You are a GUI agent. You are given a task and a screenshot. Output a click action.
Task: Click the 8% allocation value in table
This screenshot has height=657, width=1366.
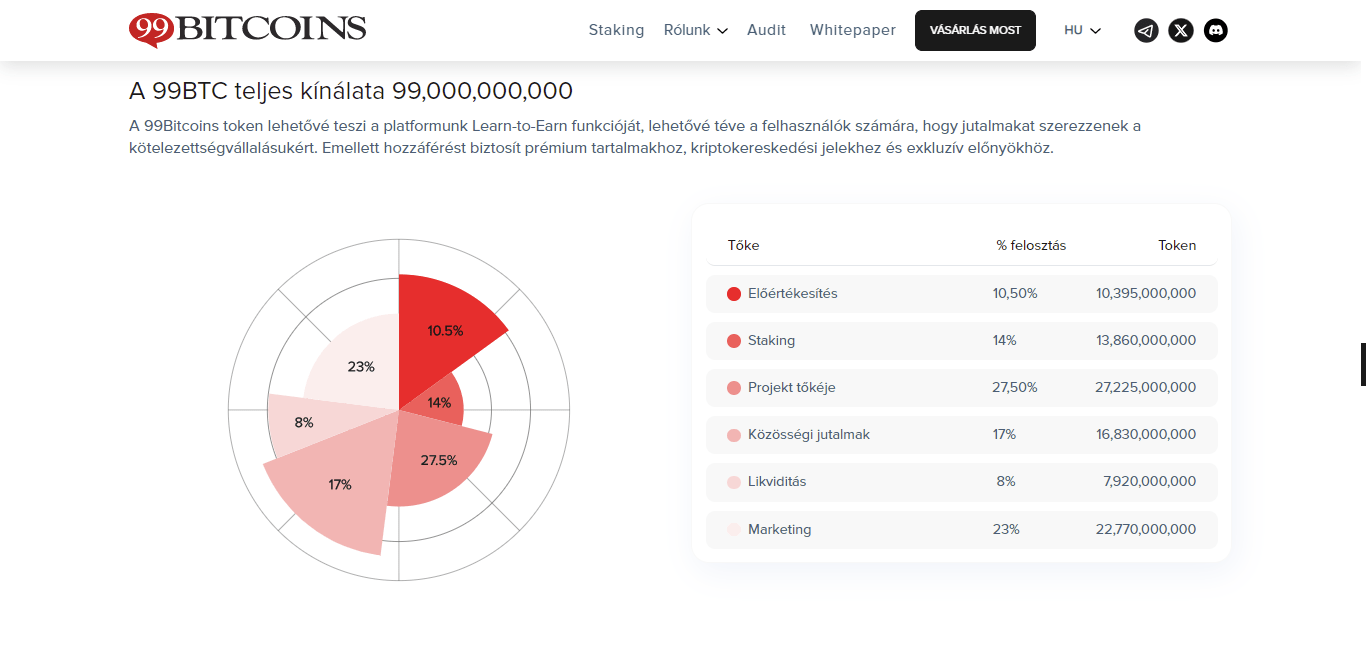1006,482
